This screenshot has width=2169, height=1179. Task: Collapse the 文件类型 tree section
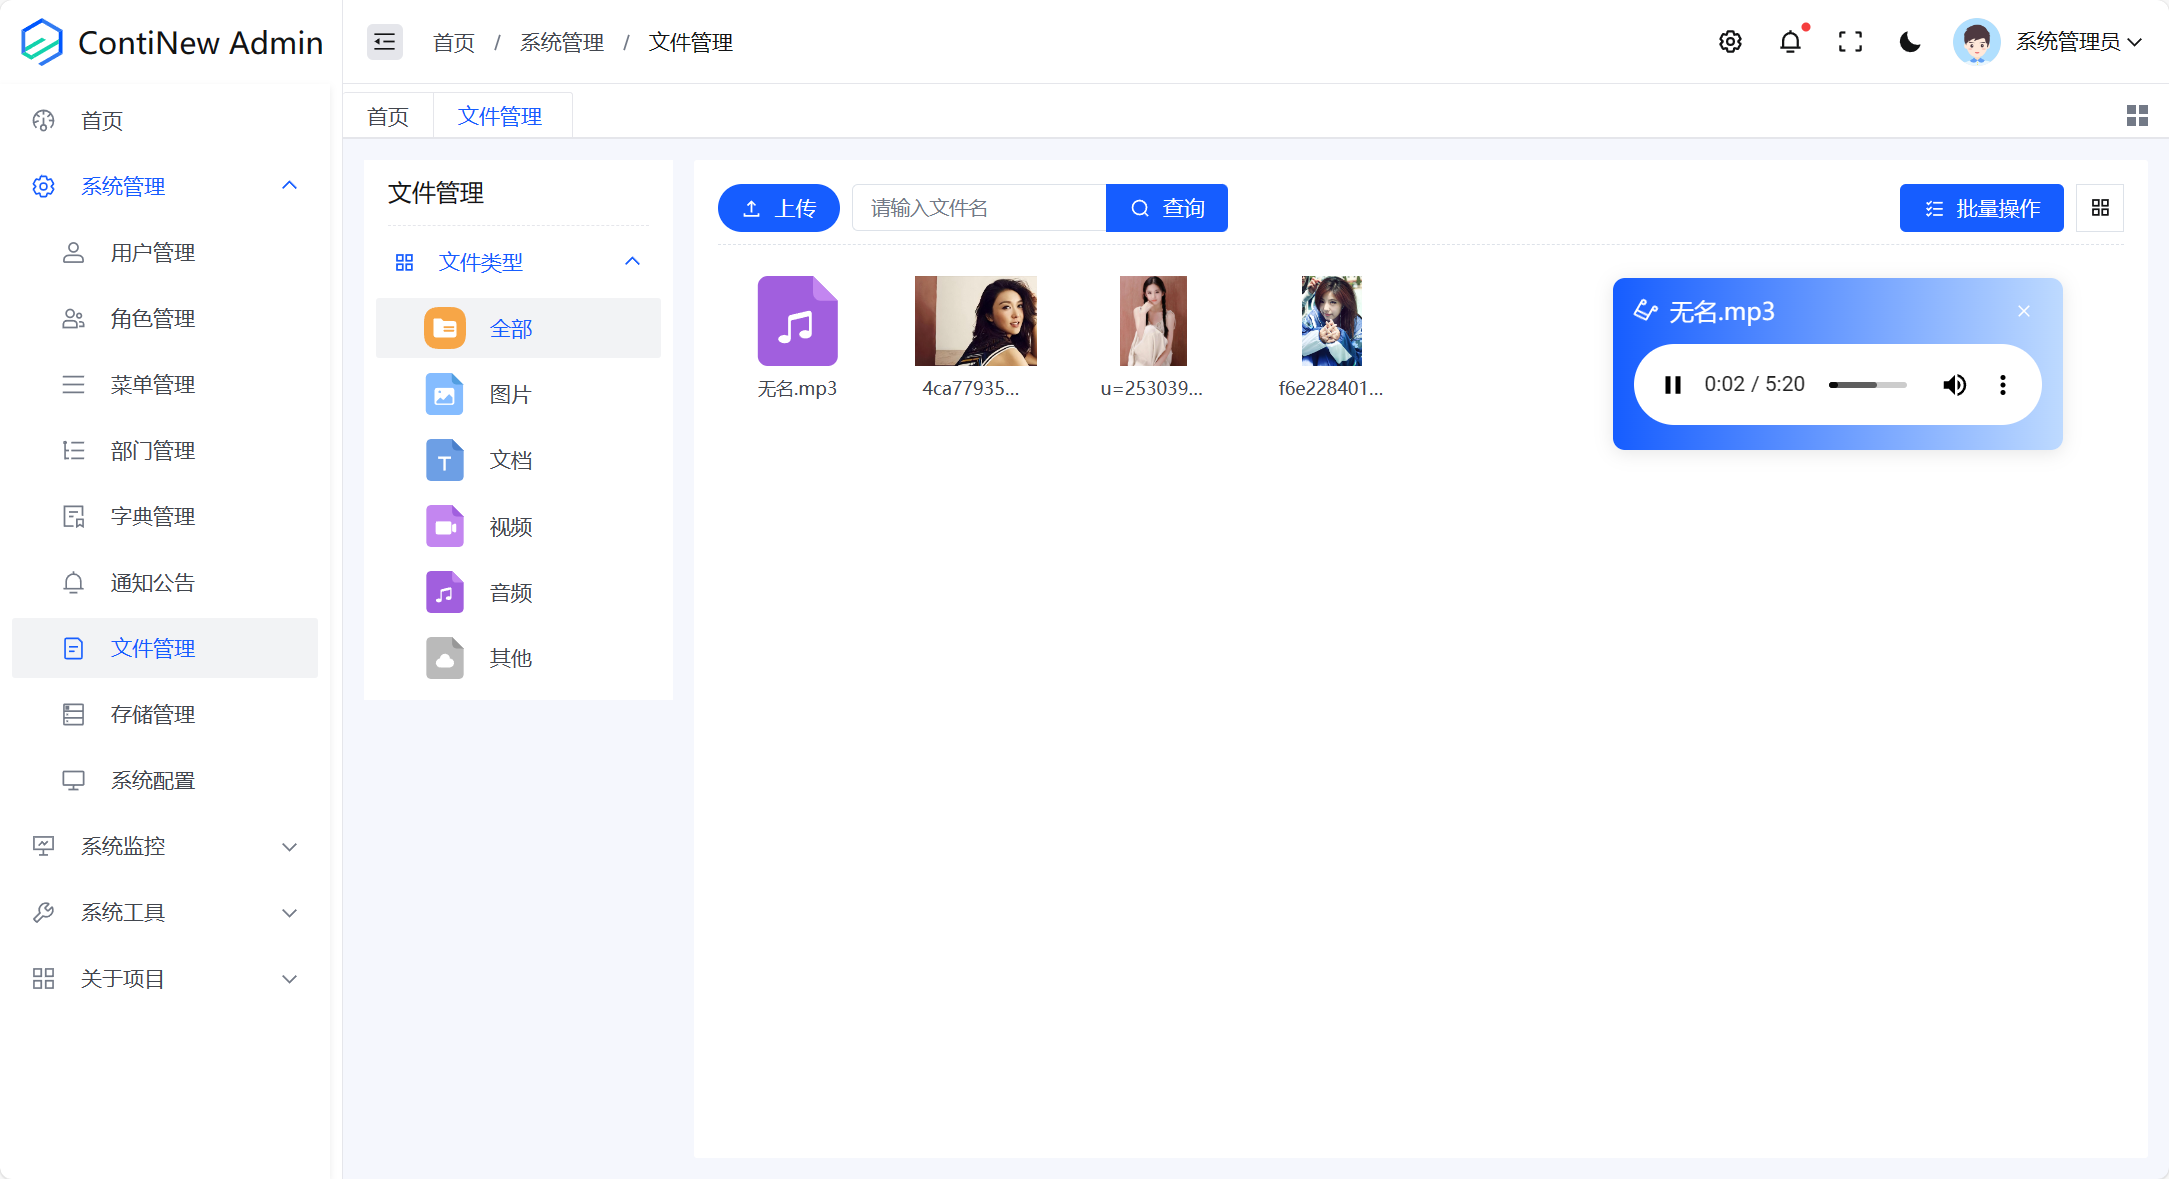tap(632, 261)
